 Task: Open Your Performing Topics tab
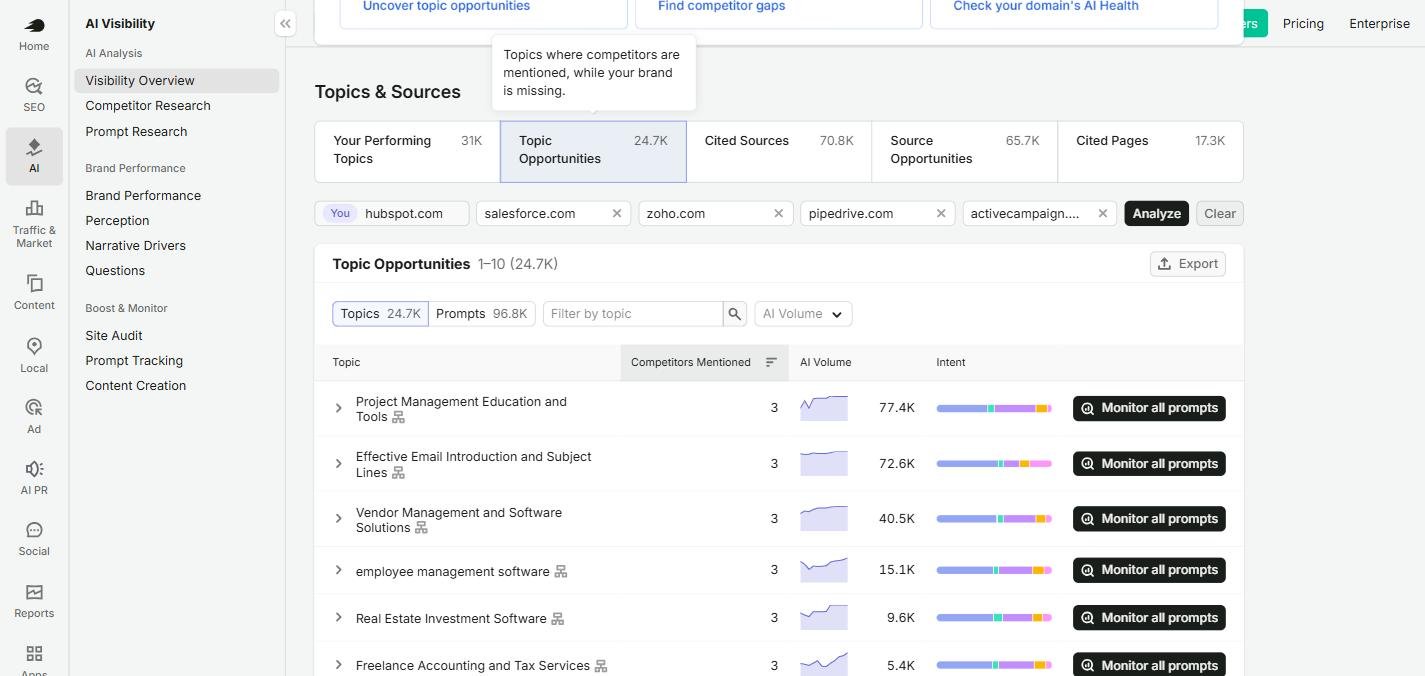point(408,151)
